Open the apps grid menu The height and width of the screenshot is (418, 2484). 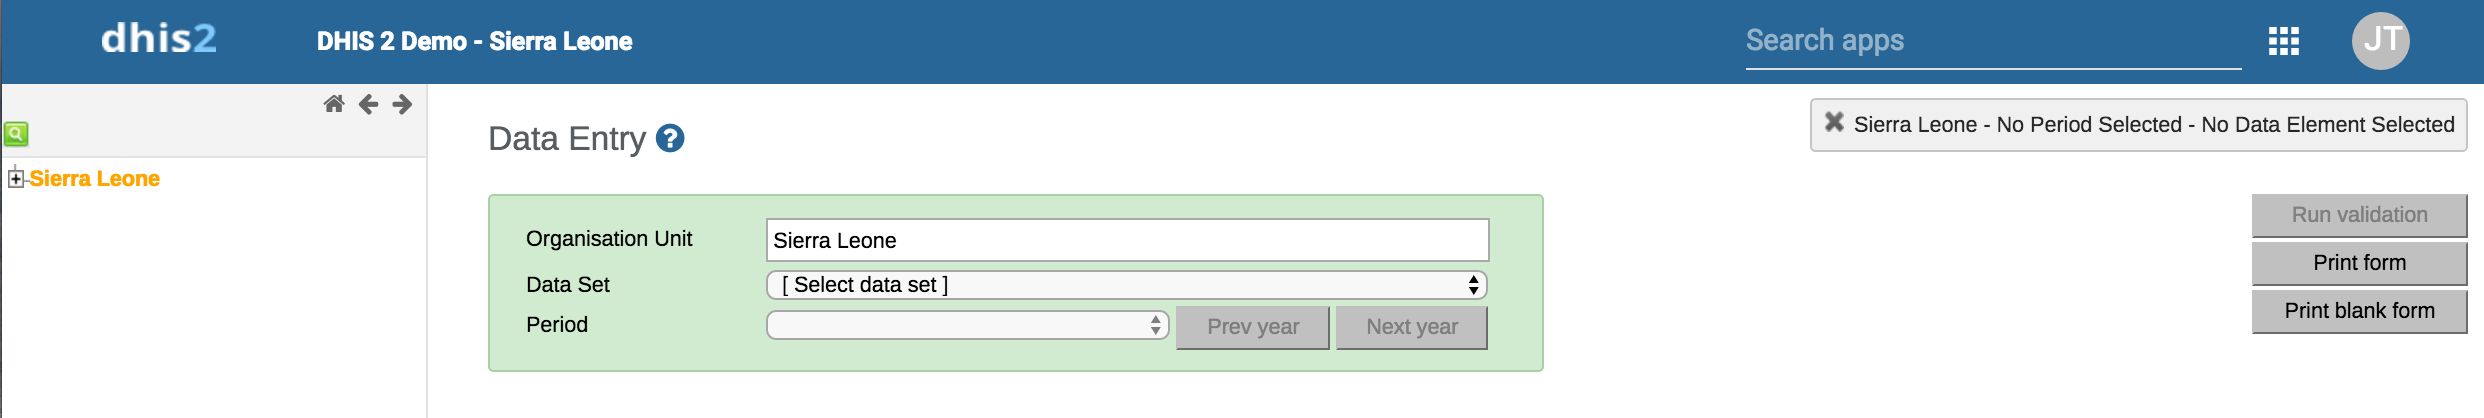pos(2283,41)
